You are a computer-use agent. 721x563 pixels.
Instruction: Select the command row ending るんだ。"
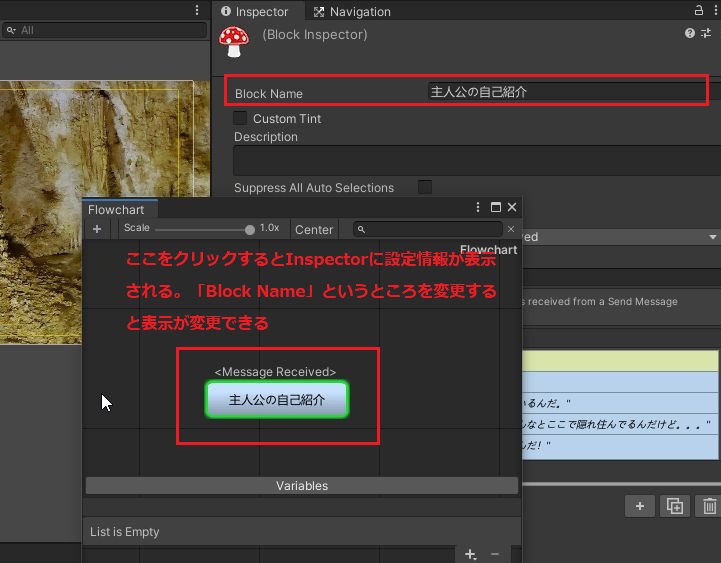click(x=620, y=403)
